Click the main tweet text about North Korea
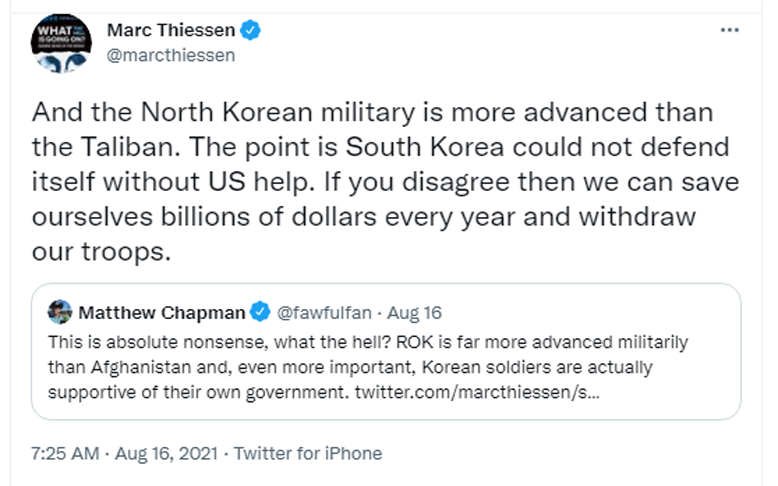Screen dimensions: 778x486 [x=386, y=182]
